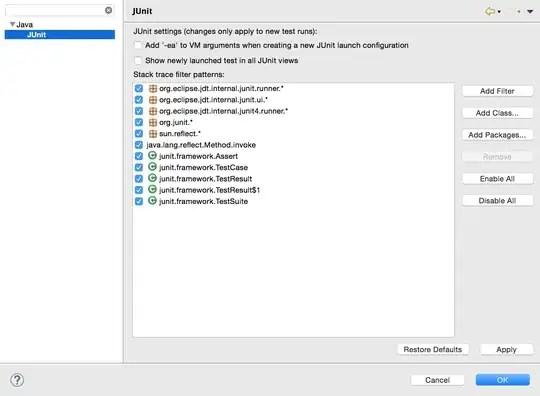Select the org.eclipse.jdt.internal.junit.runner.* row text
The width and height of the screenshot is (540, 396).
[221, 88]
